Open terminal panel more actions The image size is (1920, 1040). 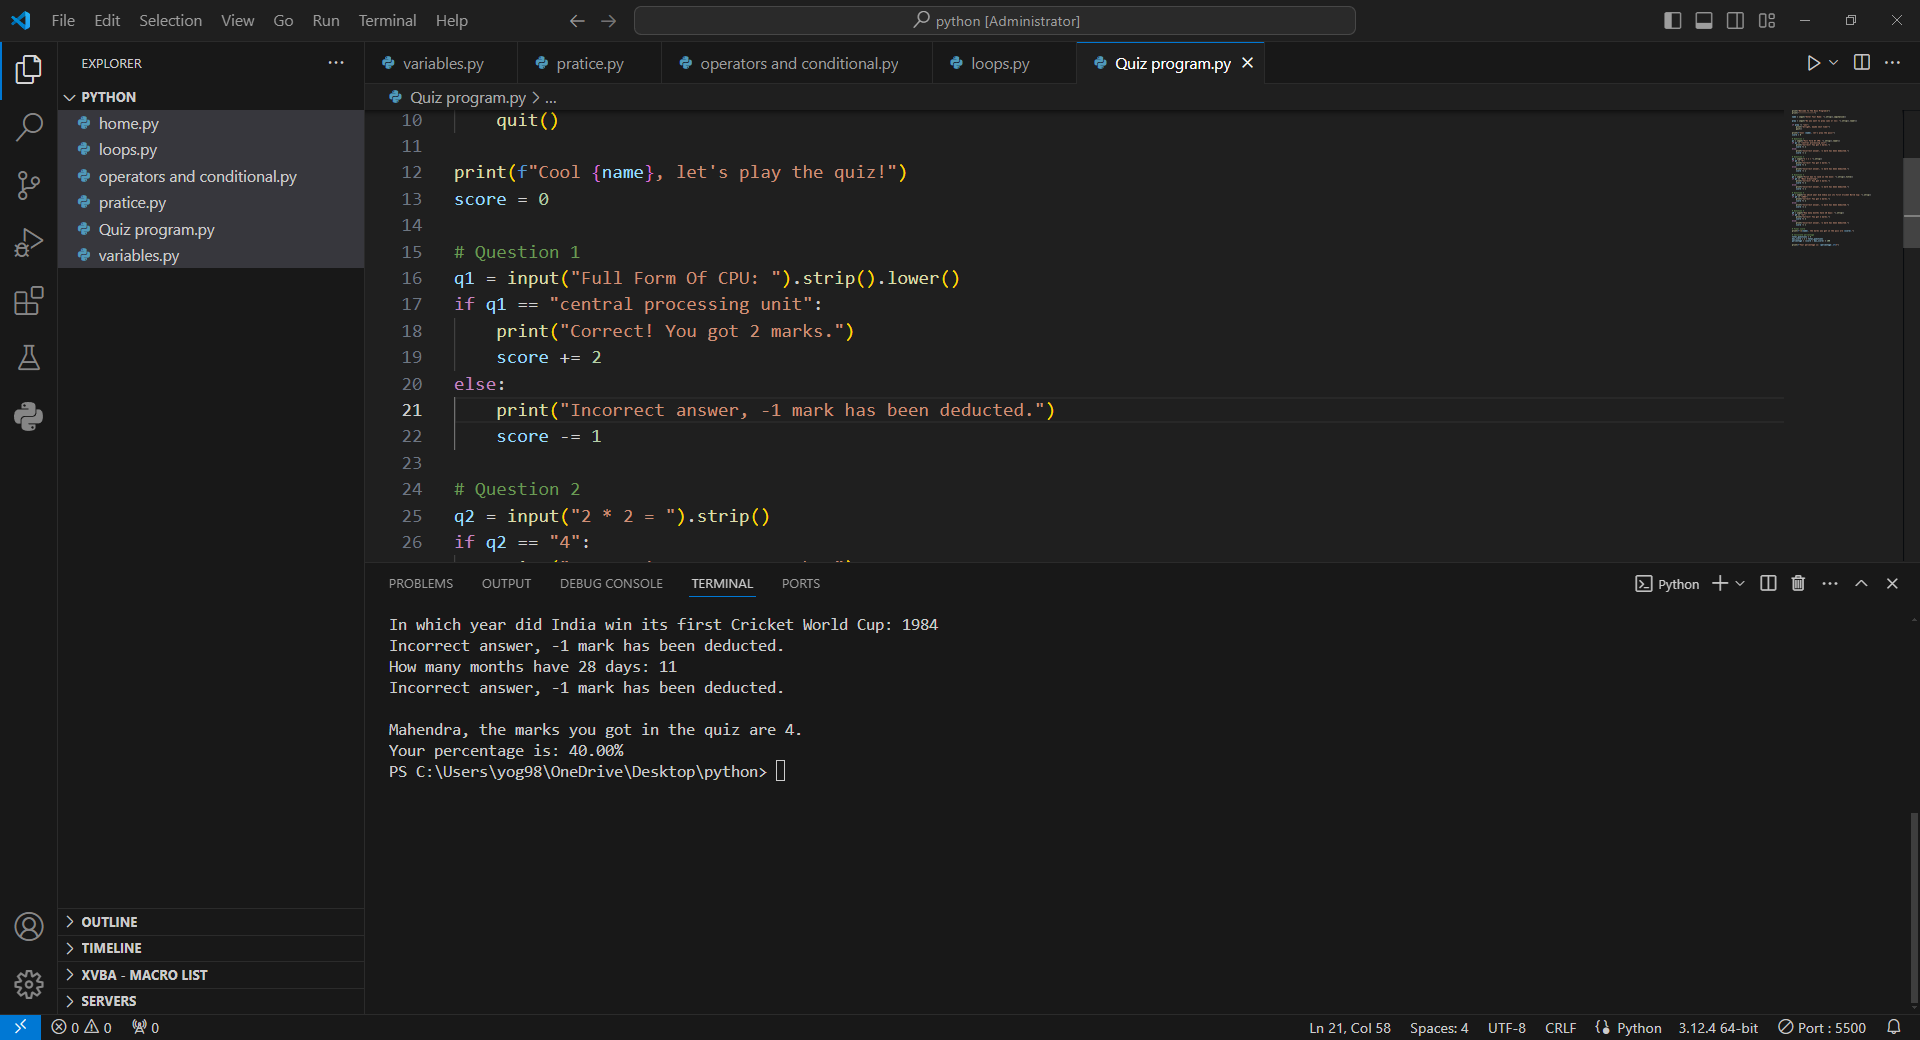[x=1830, y=584]
